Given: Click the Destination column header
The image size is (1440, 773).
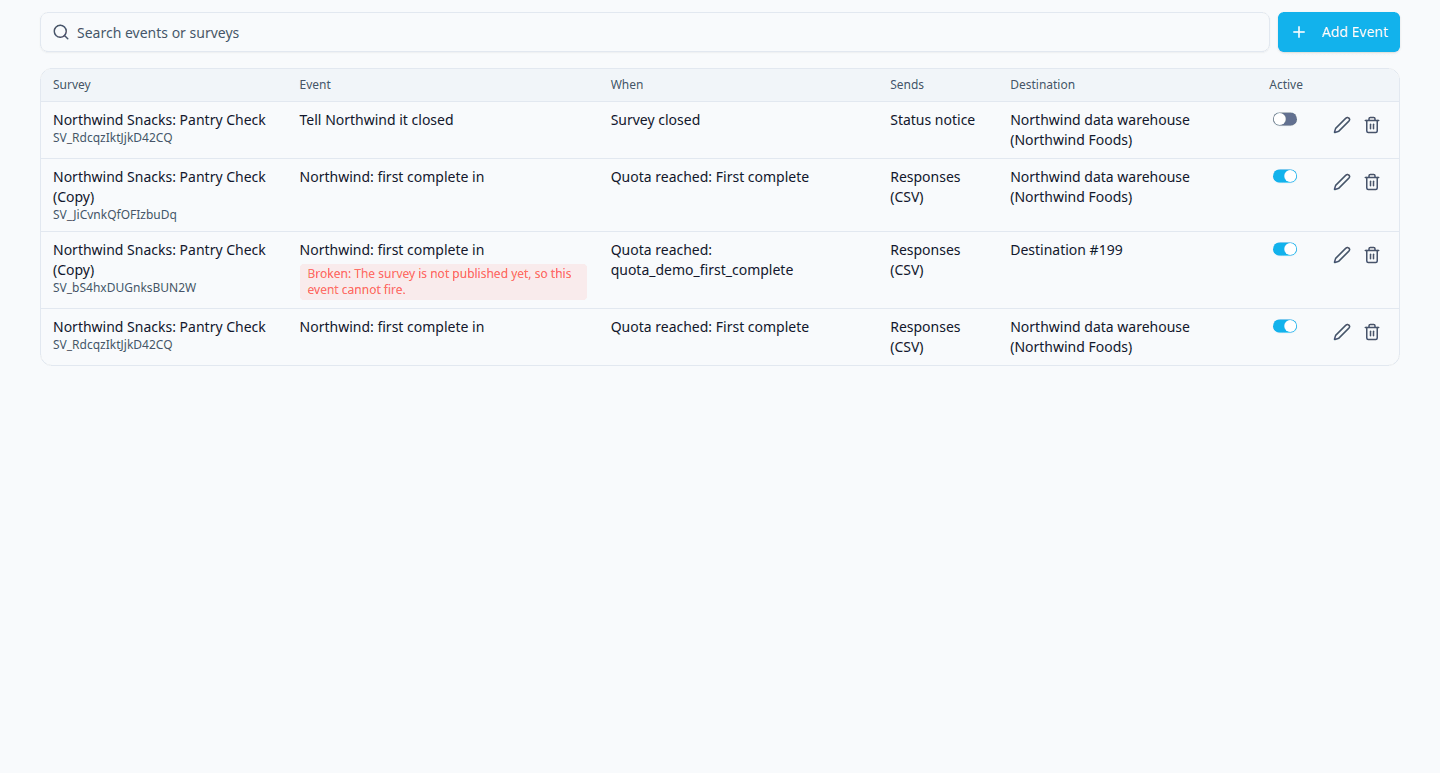Looking at the screenshot, I should [x=1043, y=85].
